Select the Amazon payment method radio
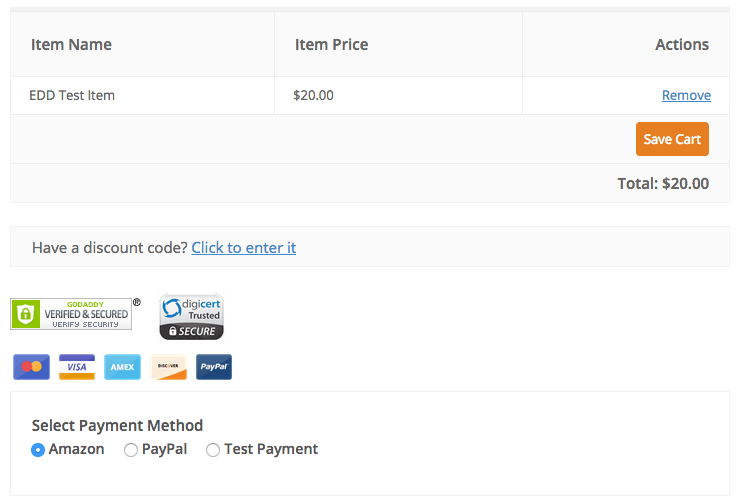Image resolution: width=741 pixels, height=504 pixels. (38, 450)
